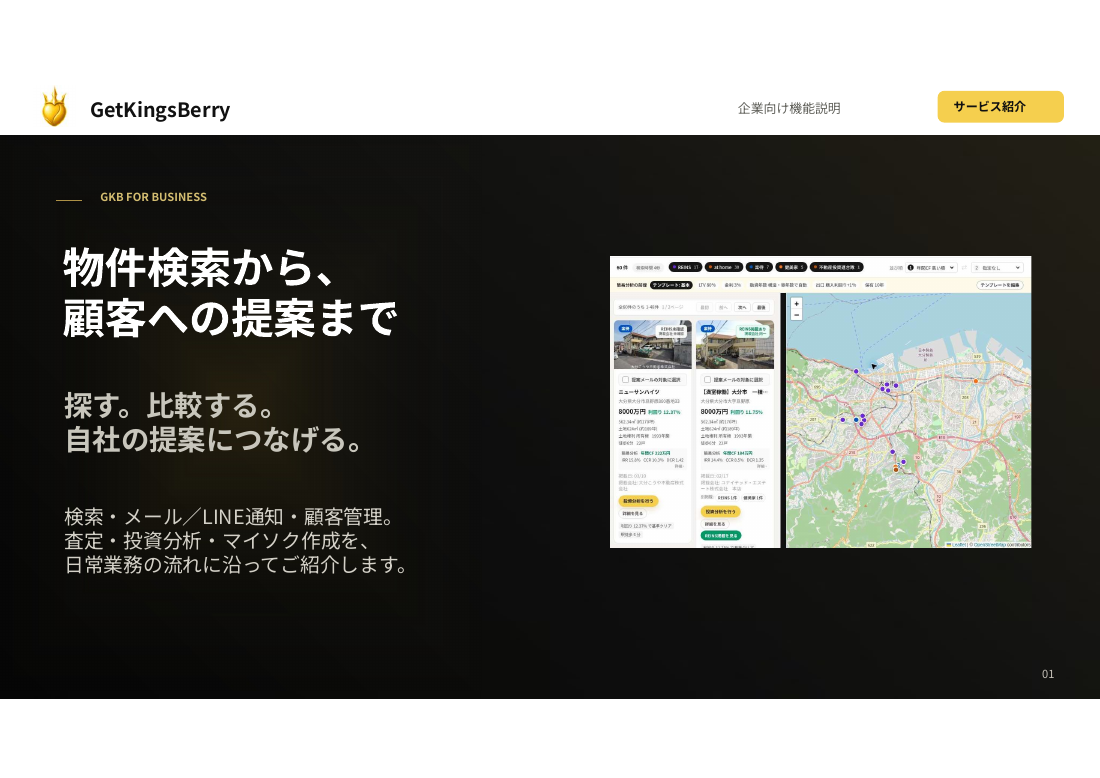
Task: Click the yellow サービス紹介 button
Action: 1000,107
